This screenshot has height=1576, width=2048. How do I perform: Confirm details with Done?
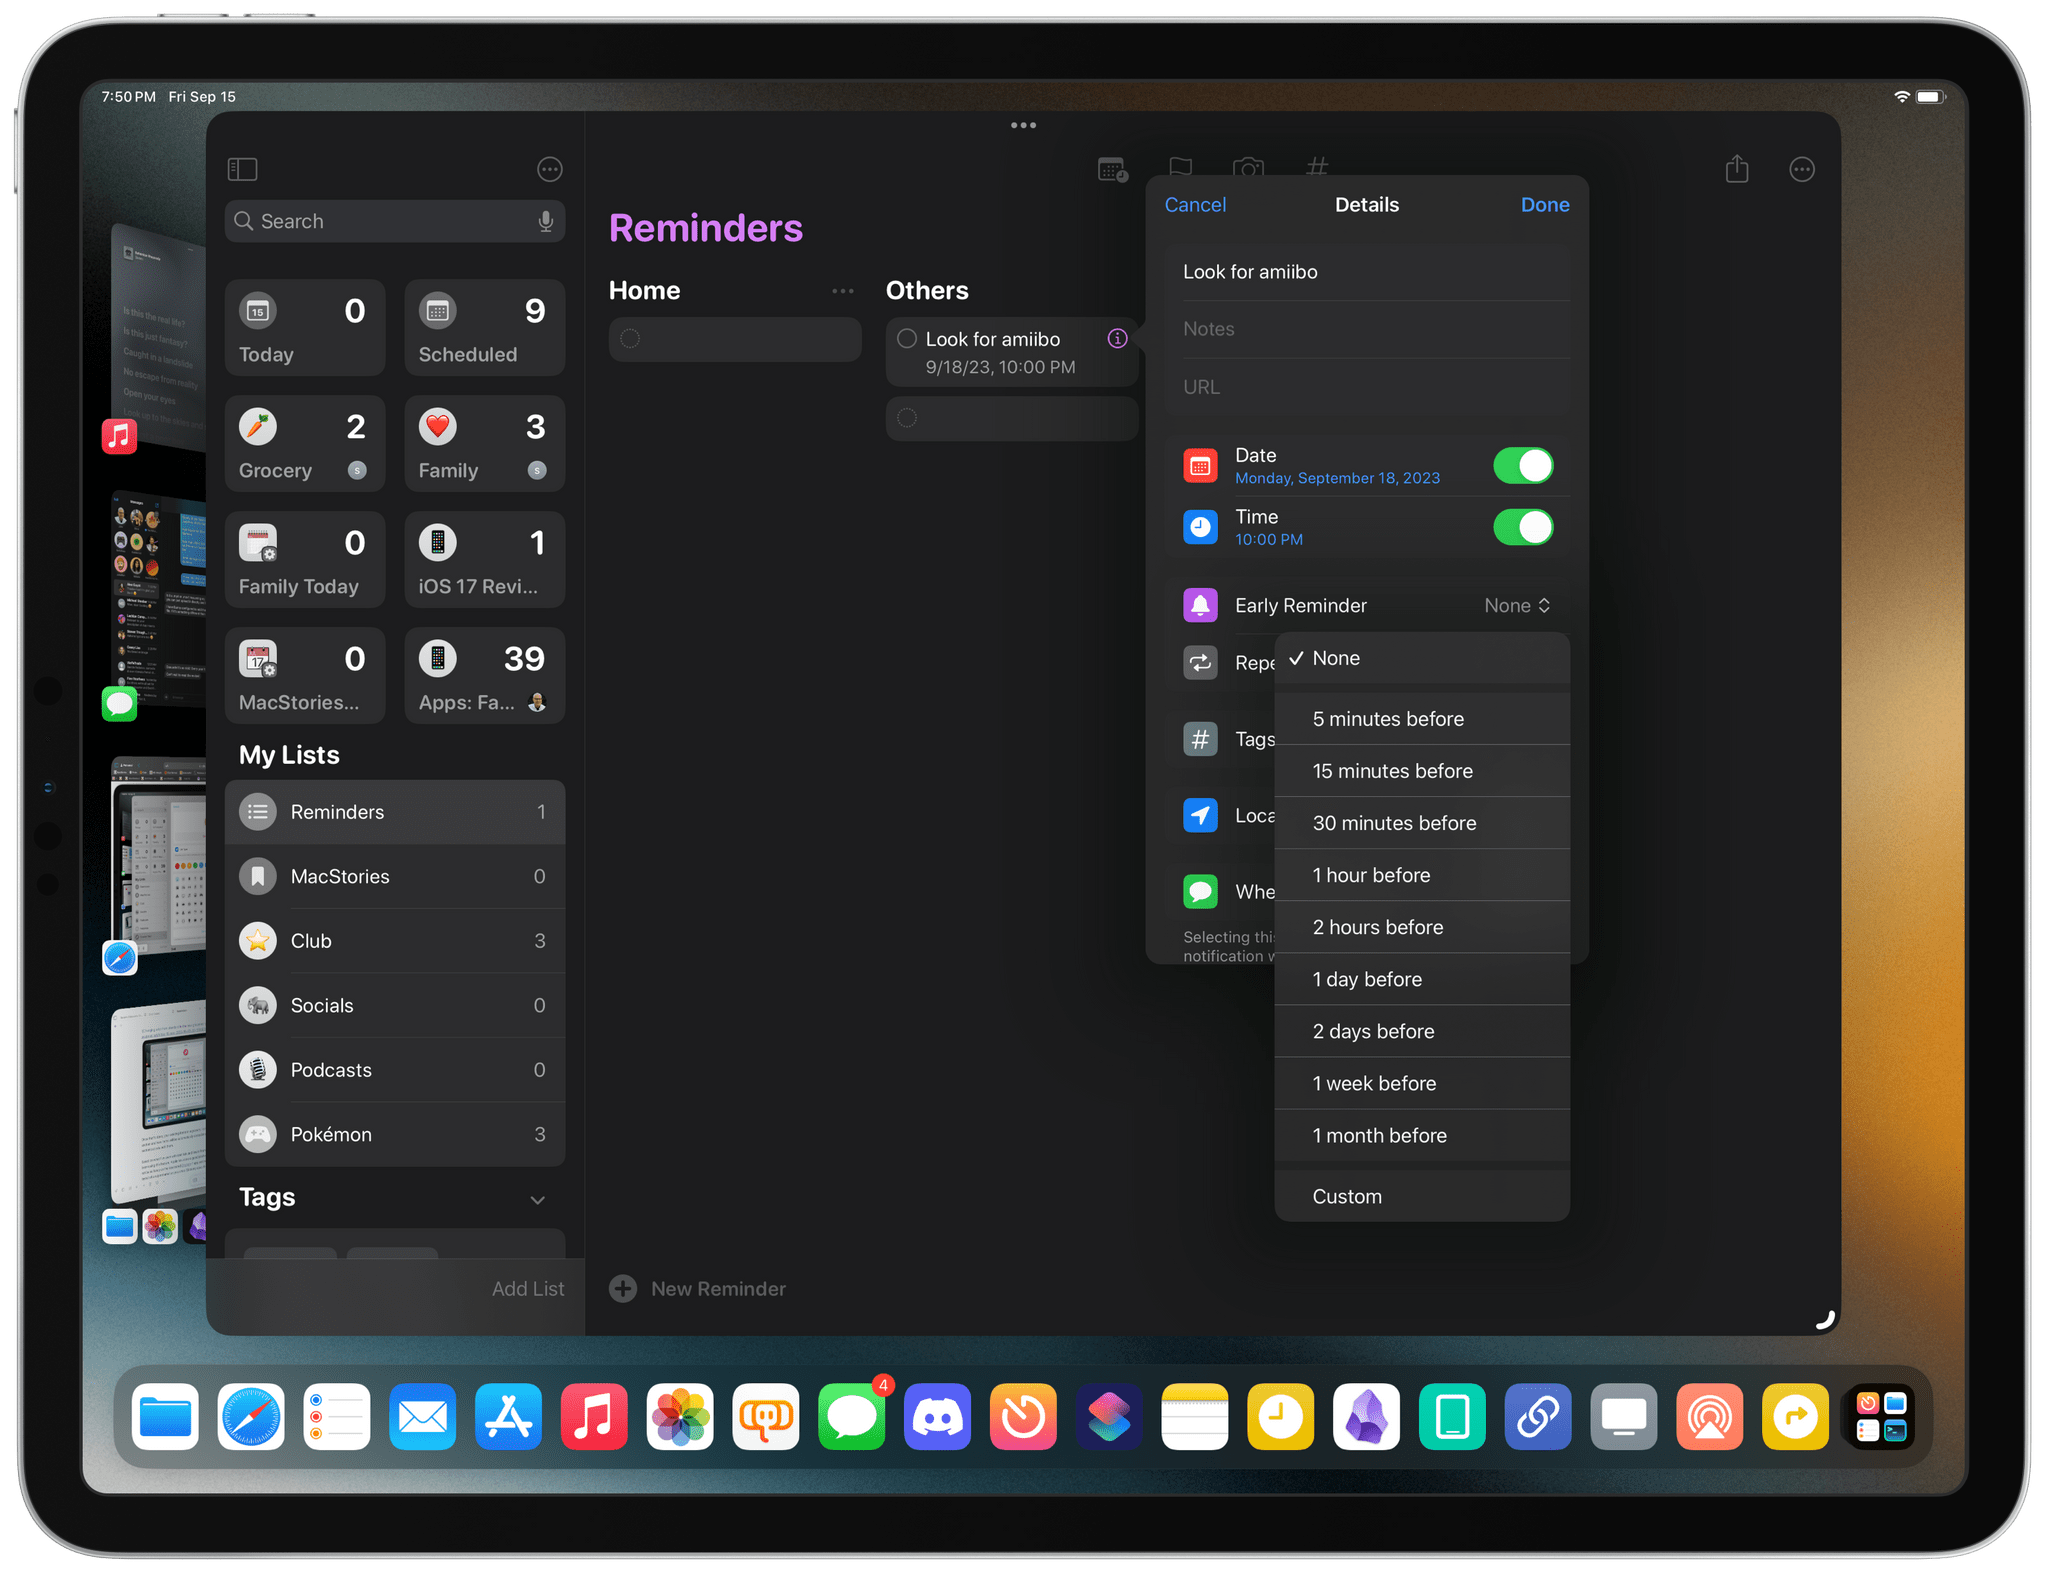pyautogui.click(x=1545, y=204)
